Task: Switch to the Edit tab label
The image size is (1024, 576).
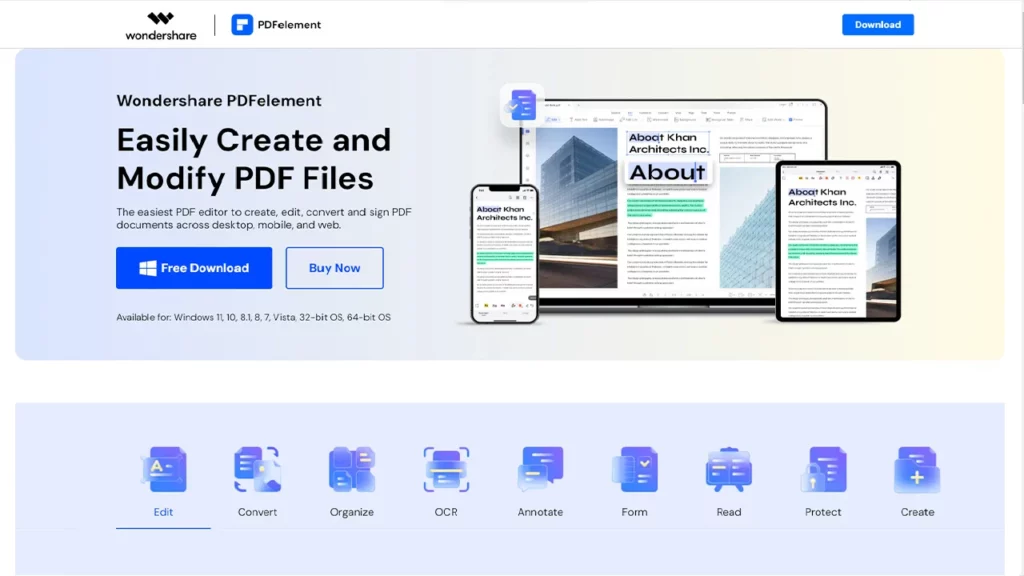Action: (x=163, y=512)
